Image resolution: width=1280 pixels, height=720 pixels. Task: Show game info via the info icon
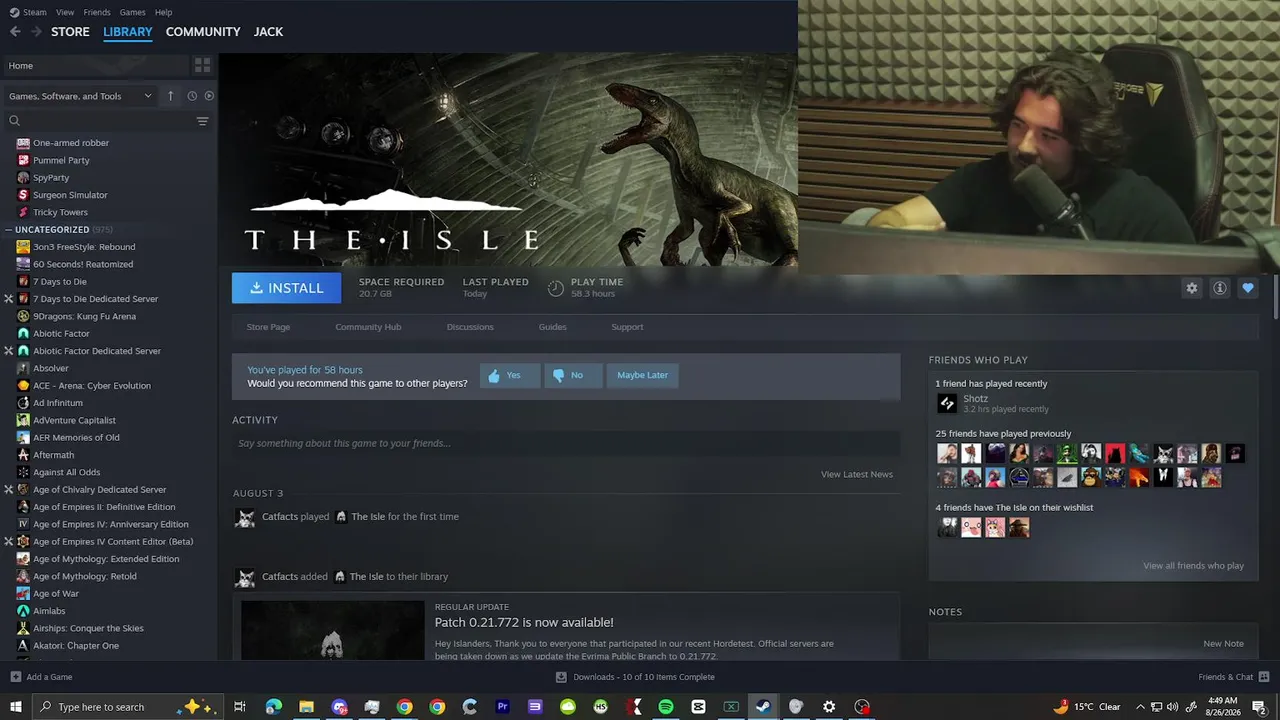(x=1220, y=288)
